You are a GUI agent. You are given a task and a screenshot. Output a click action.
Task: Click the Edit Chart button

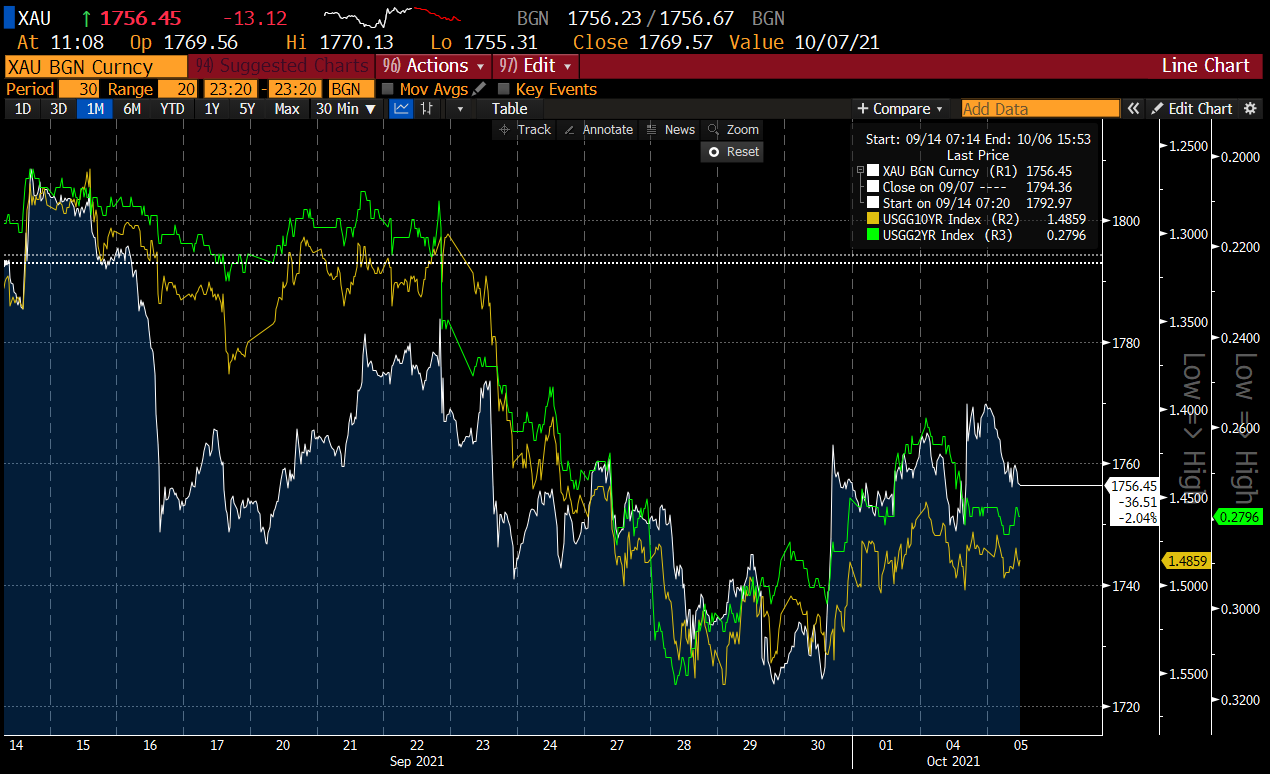click(x=1192, y=108)
